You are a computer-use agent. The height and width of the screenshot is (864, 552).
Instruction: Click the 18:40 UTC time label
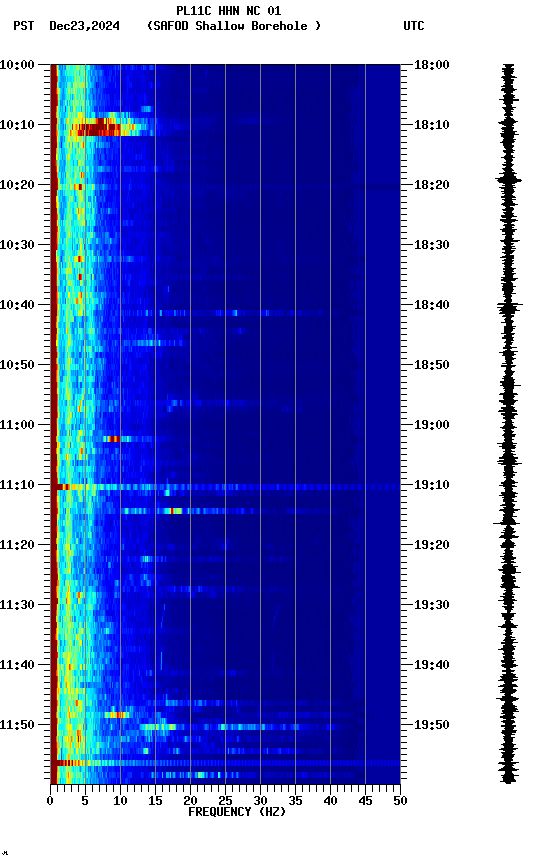(x=432, y=305)
